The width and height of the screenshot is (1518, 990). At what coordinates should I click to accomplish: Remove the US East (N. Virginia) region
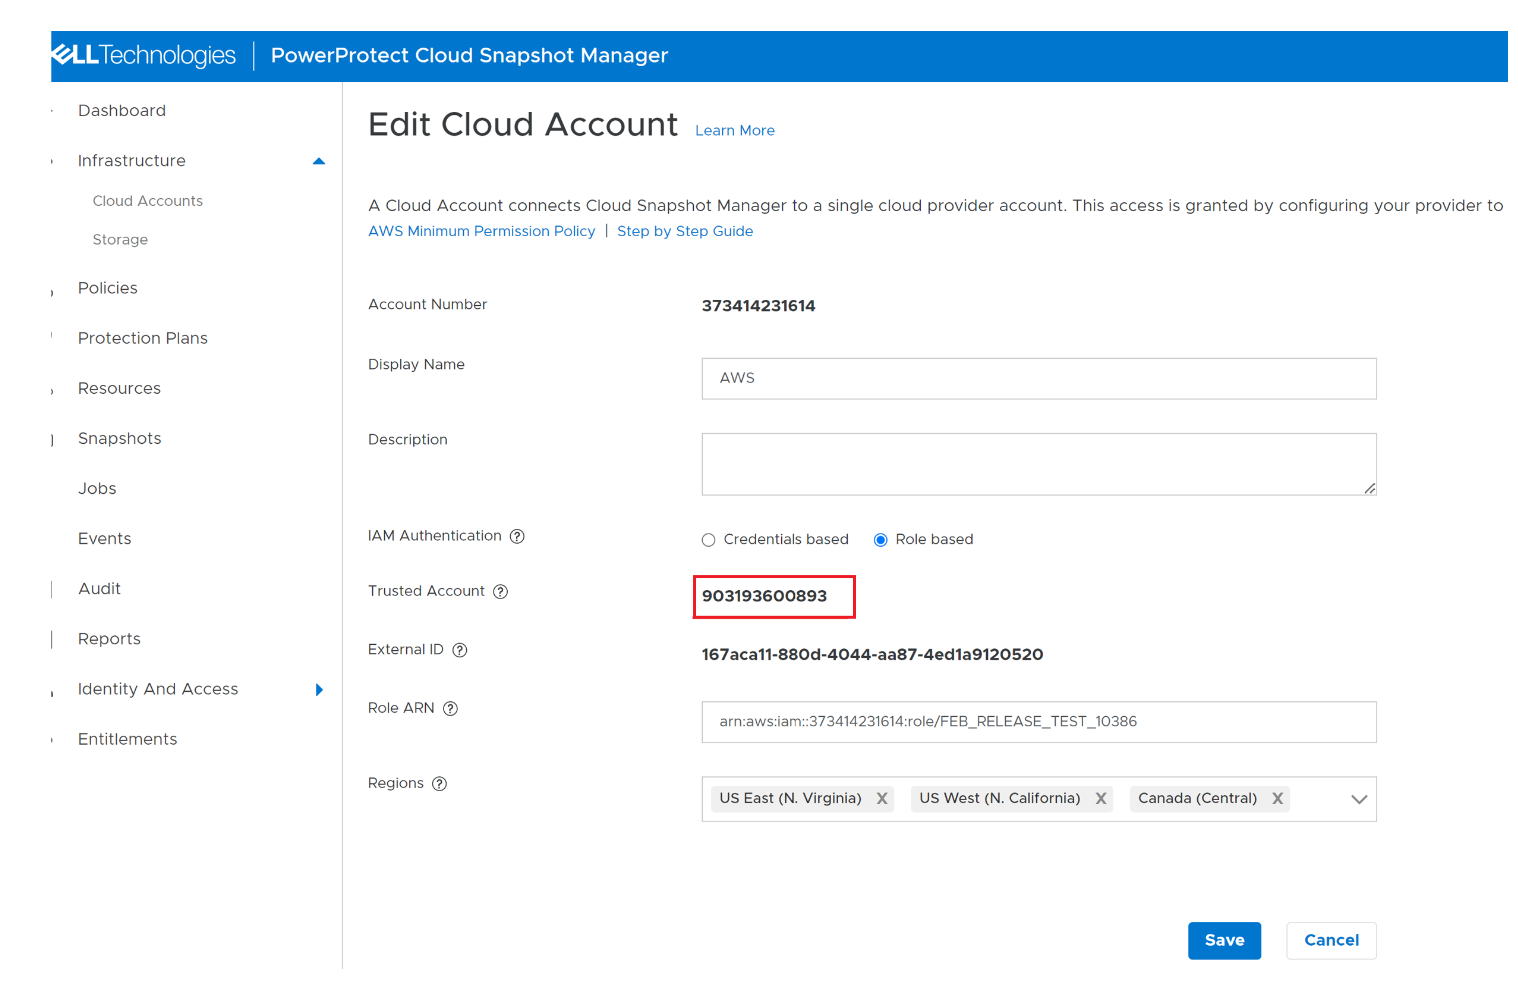(882, 798)
